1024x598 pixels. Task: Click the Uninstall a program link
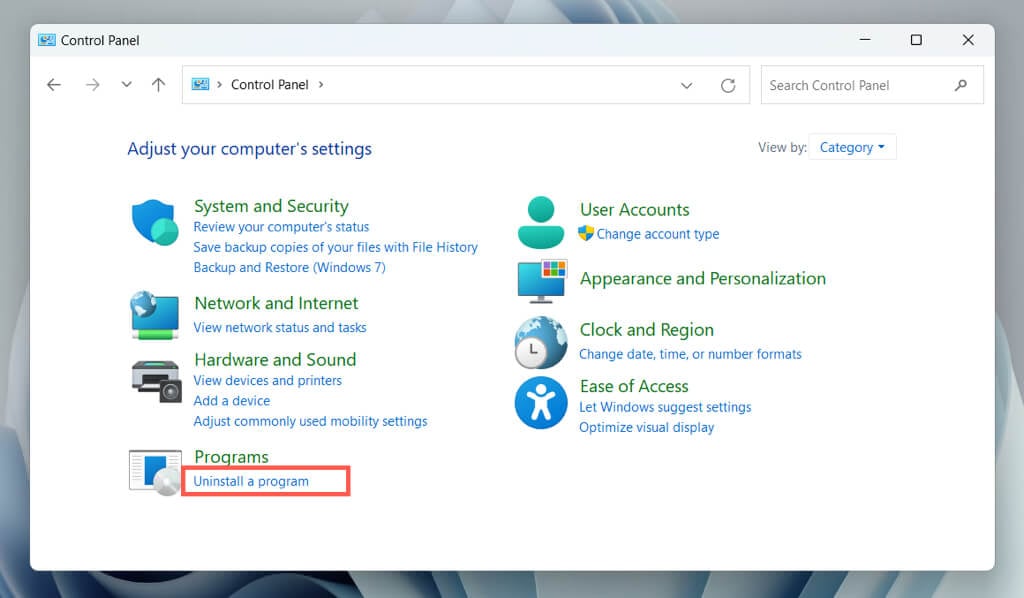251,481
